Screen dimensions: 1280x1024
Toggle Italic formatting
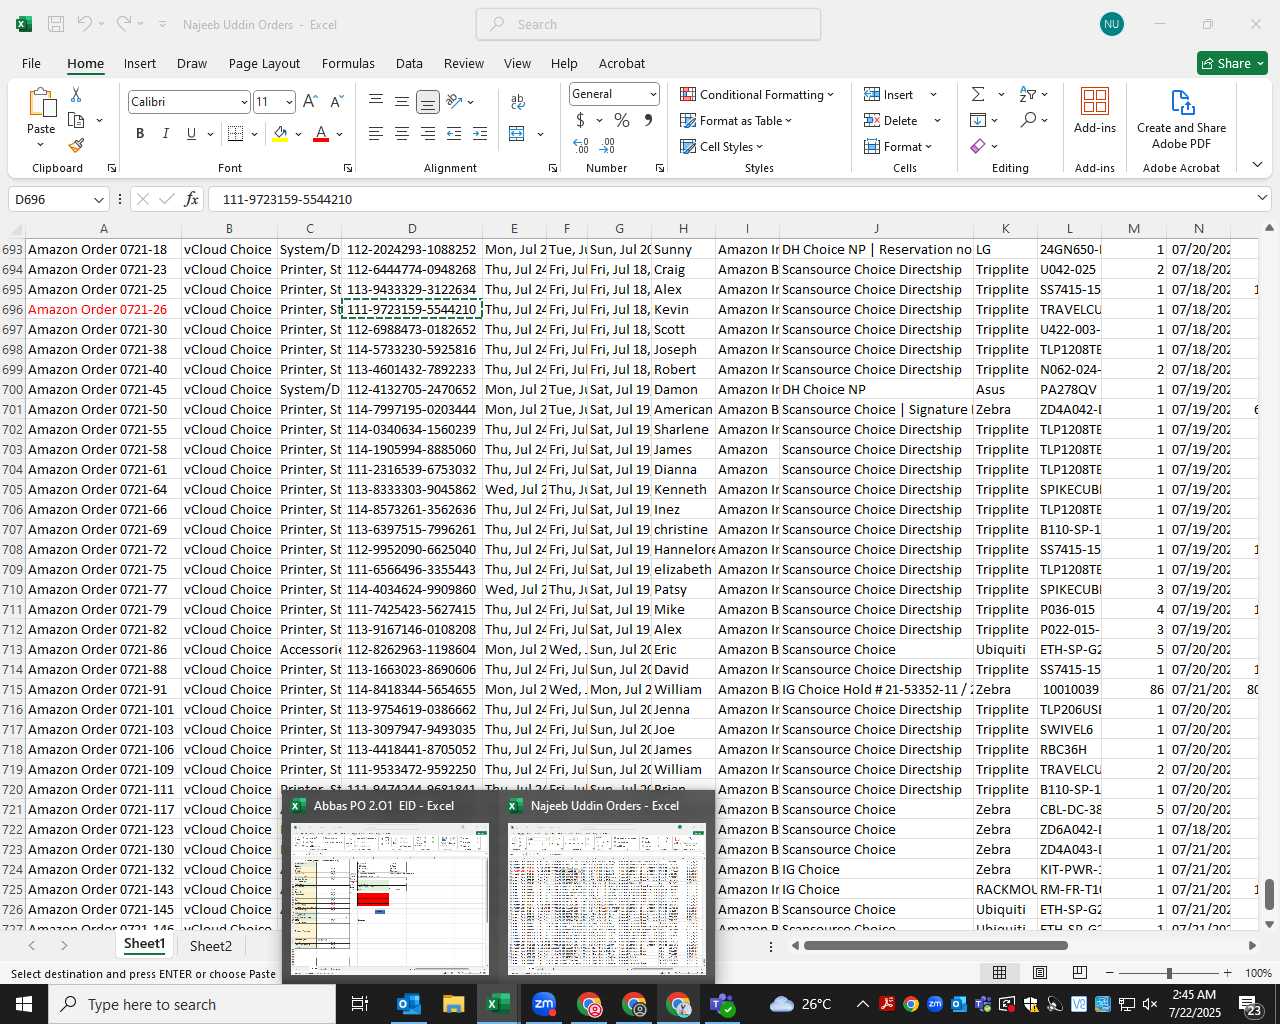(165, 133)
